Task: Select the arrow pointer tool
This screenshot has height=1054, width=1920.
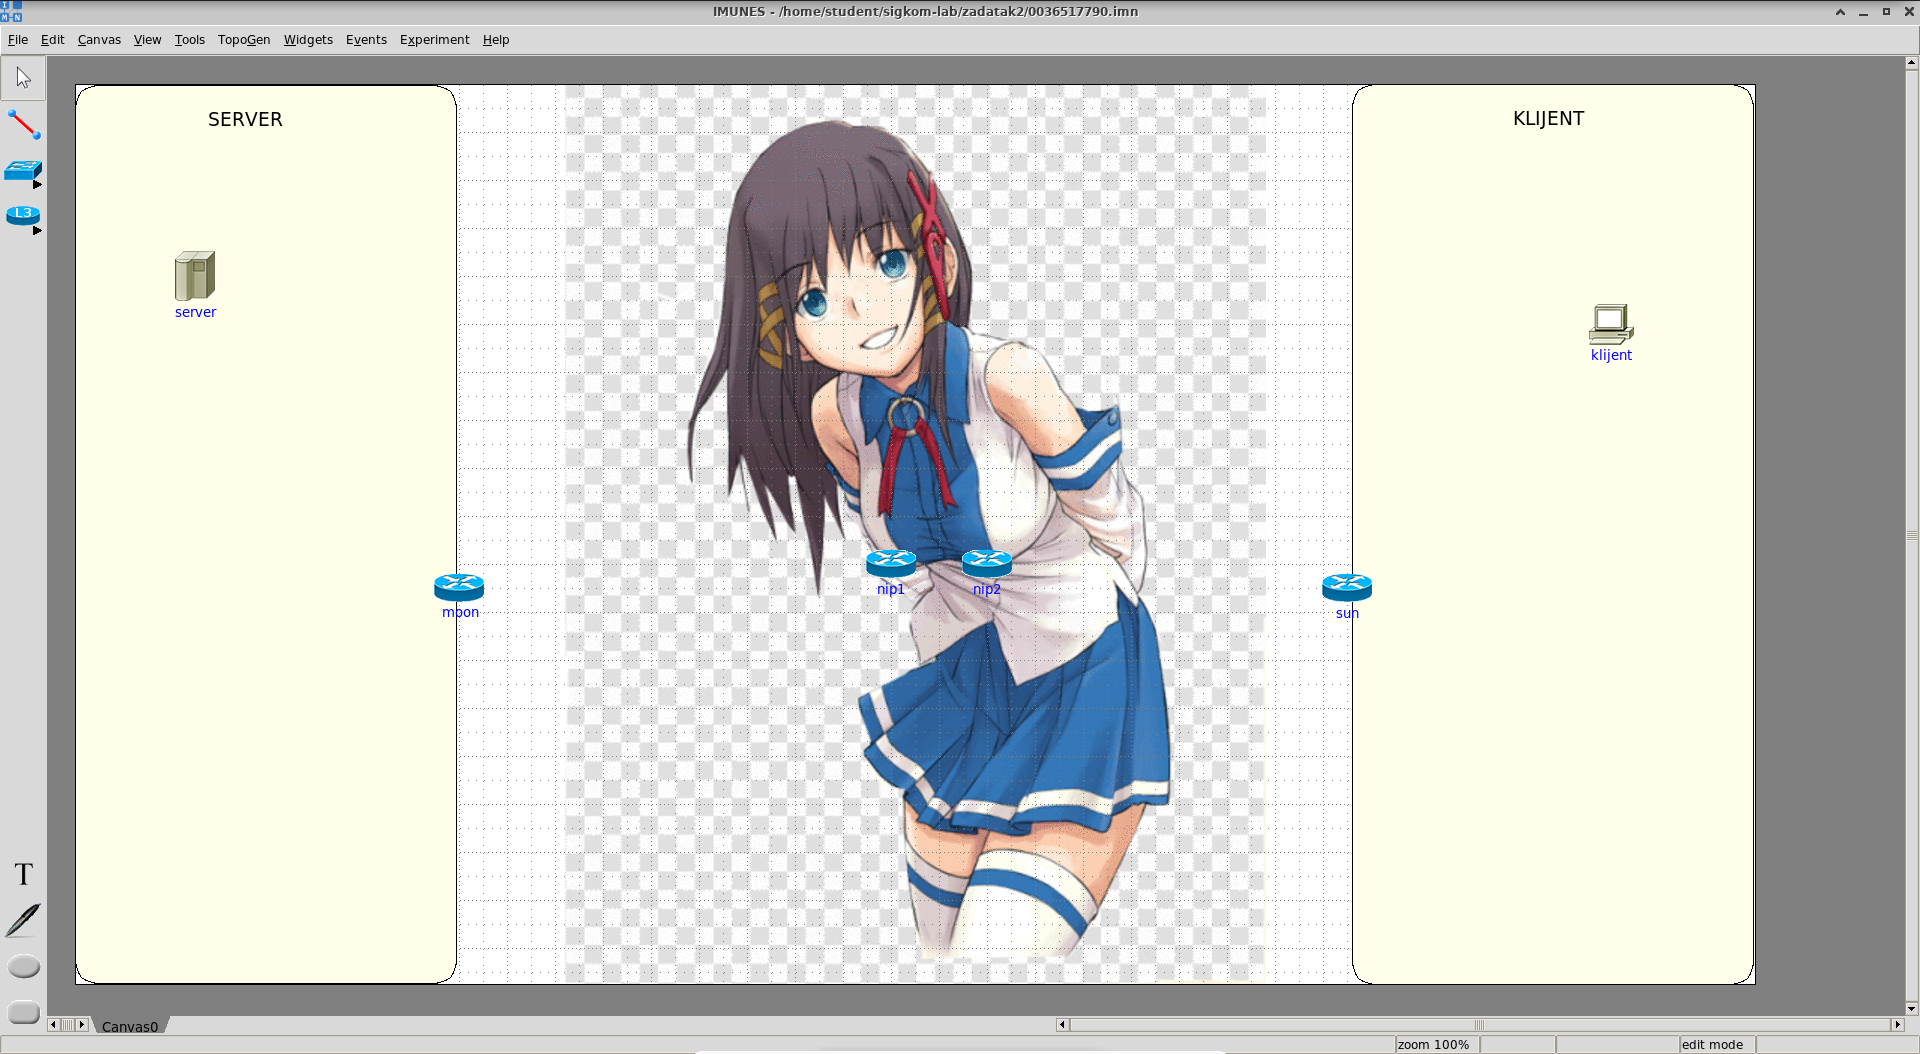Action: (x=23, y=78)
